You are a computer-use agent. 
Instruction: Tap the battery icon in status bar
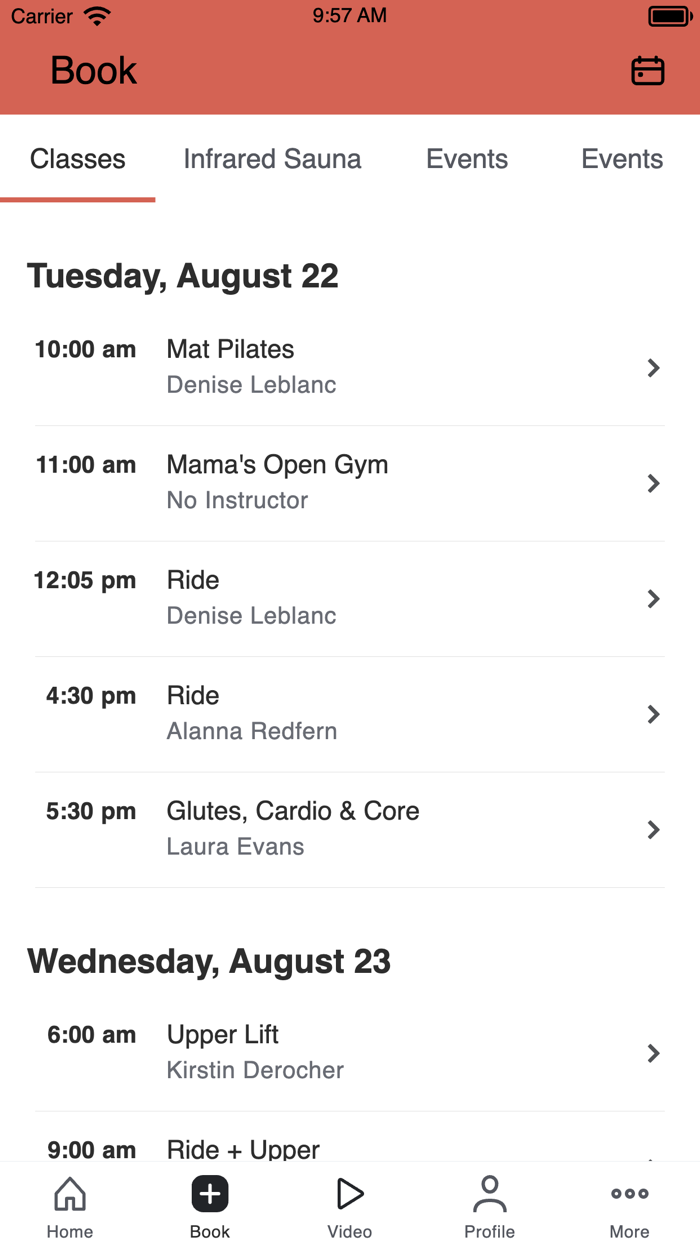pos(668,15)
